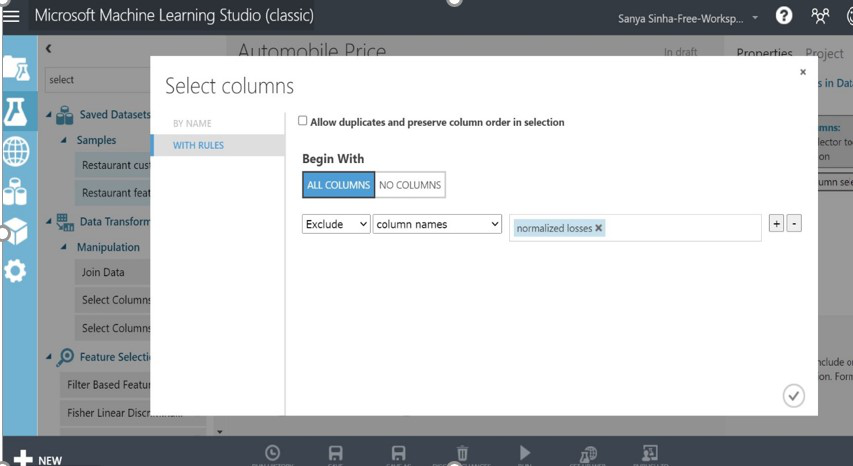
Task: Switch to the WITH RULES tab
Action: [x=198, y=145]
